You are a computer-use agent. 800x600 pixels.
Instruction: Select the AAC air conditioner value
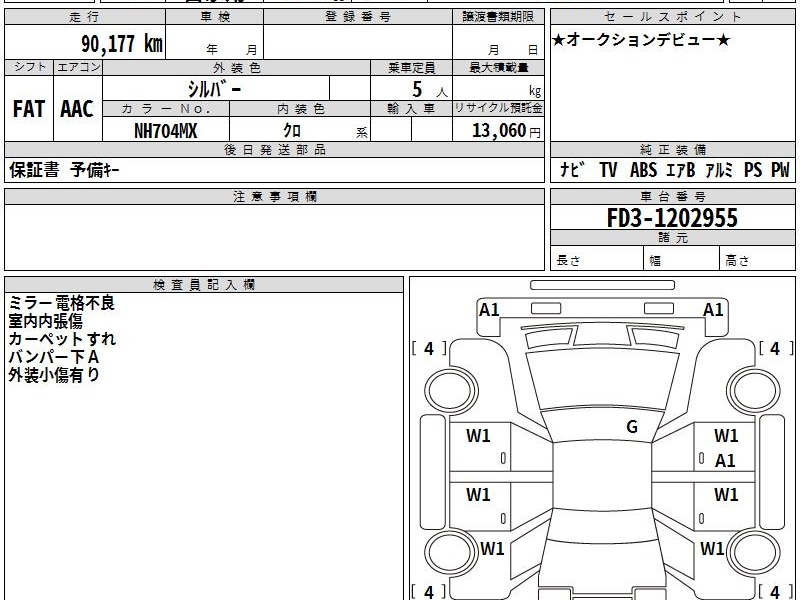pyautogui.click(x=77, y=109)
